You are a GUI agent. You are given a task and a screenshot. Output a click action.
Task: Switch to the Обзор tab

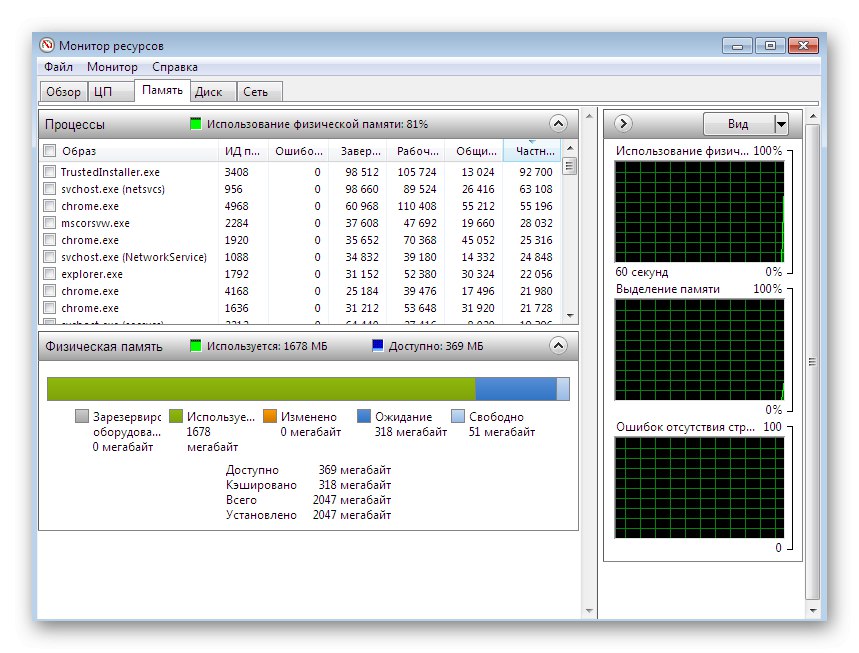(64, 92)
